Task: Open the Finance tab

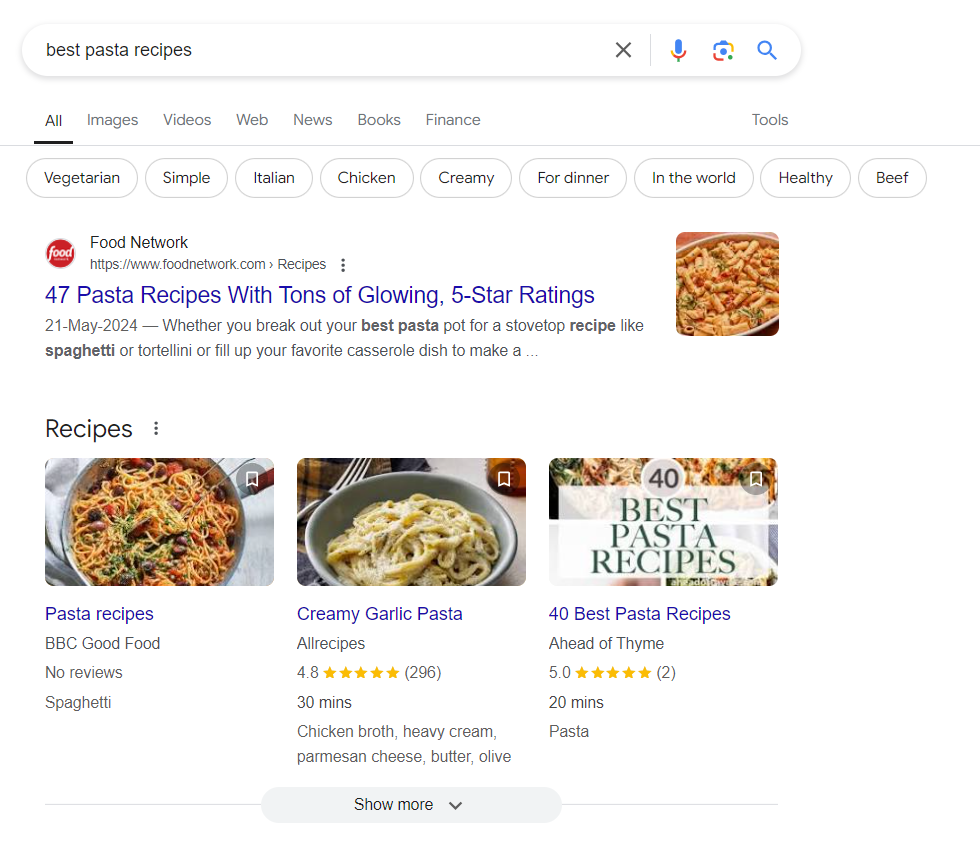Action: pyautogui.click(x=453, y=120)
